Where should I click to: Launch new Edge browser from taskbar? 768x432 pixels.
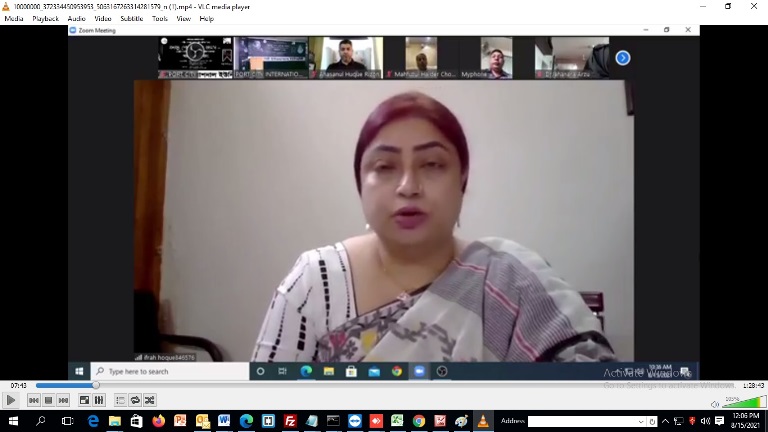point(246,421)
